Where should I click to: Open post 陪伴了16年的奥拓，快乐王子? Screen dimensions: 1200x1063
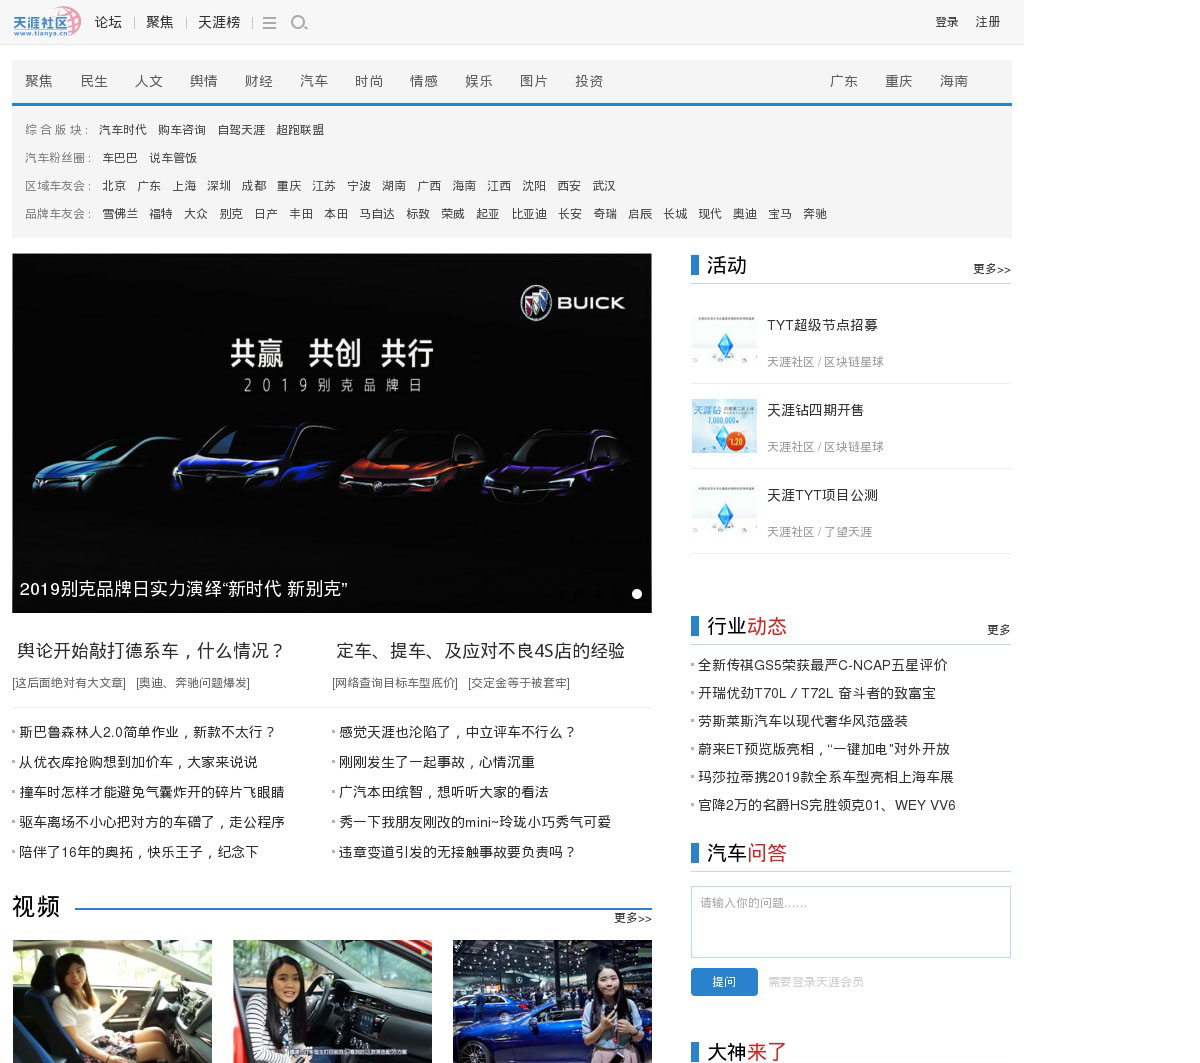[139, 852]
